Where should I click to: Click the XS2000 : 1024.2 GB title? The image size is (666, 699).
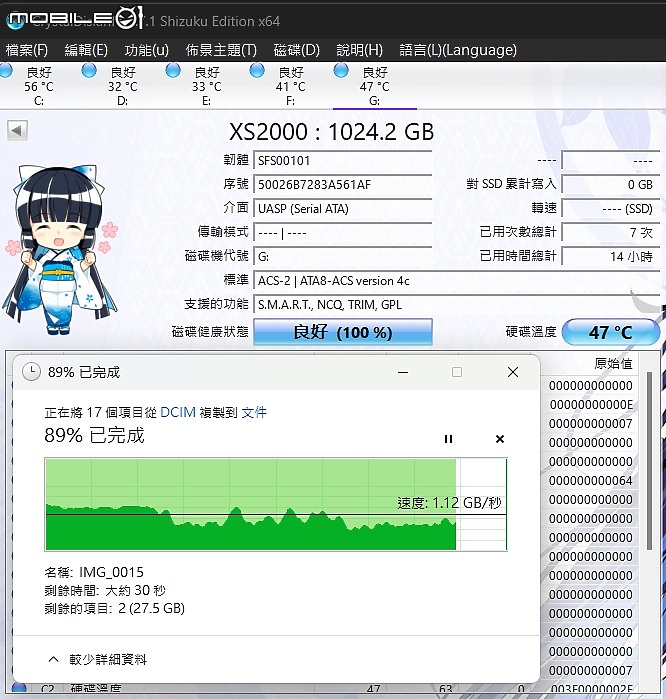(x=331, y=132)
